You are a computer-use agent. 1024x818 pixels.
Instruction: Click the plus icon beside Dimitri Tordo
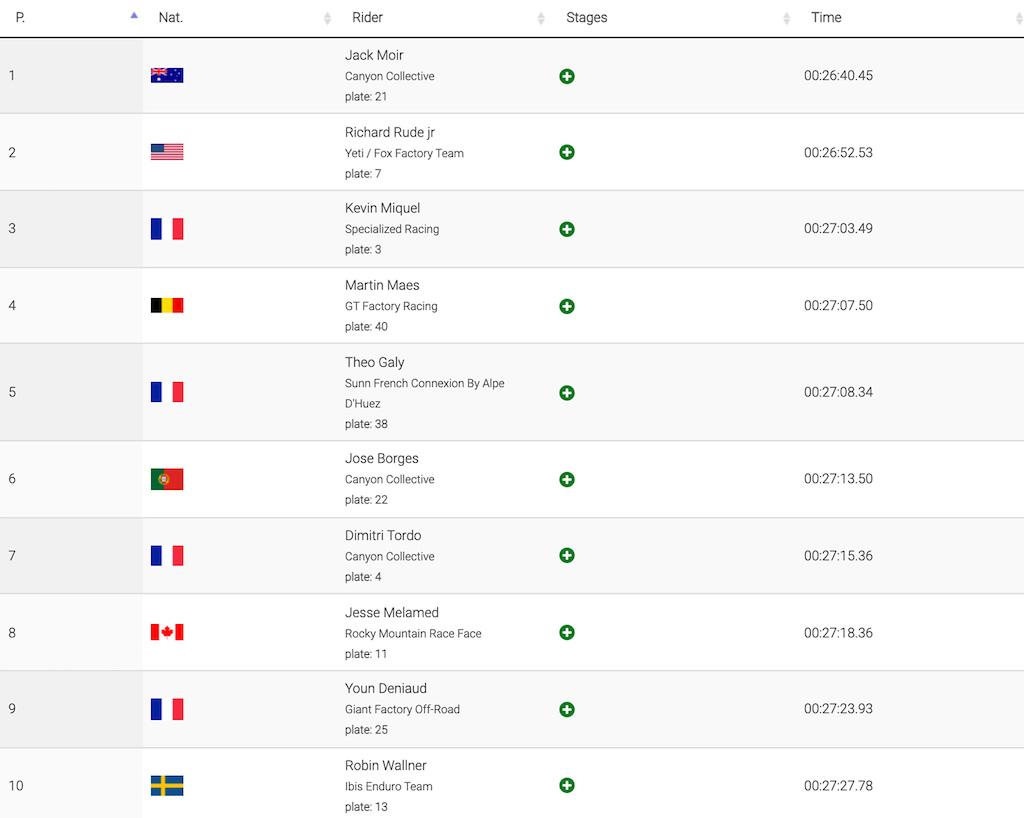[567, 556]
